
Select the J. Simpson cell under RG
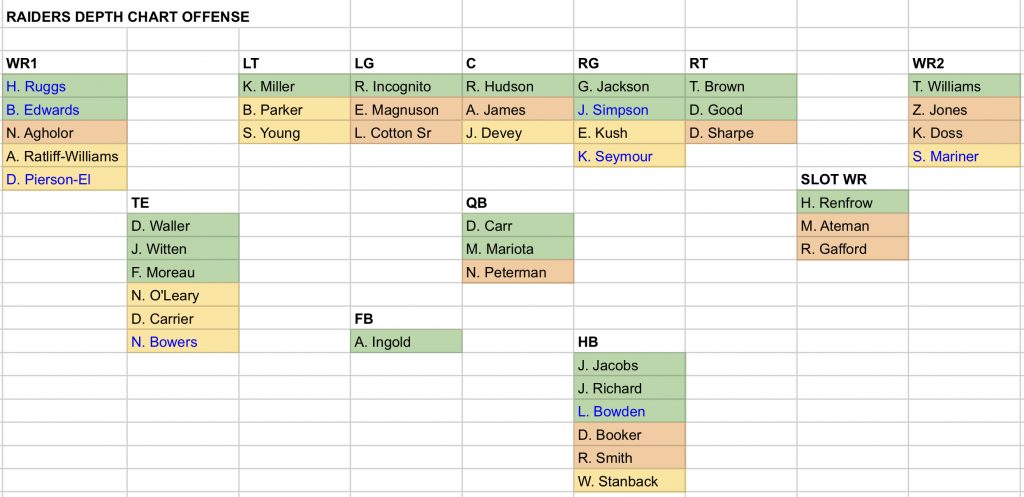[x=629, y=110]
